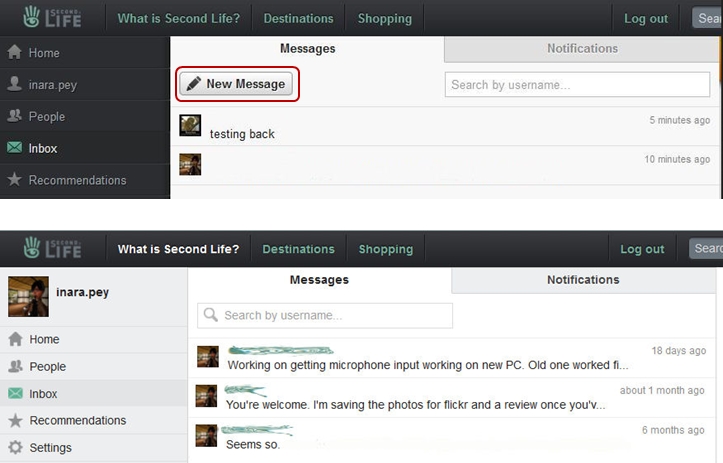The height and width of the screenshot is (463, 723).
Task: Open Destinations in the lower navigation bar
Action: (298, 249)
